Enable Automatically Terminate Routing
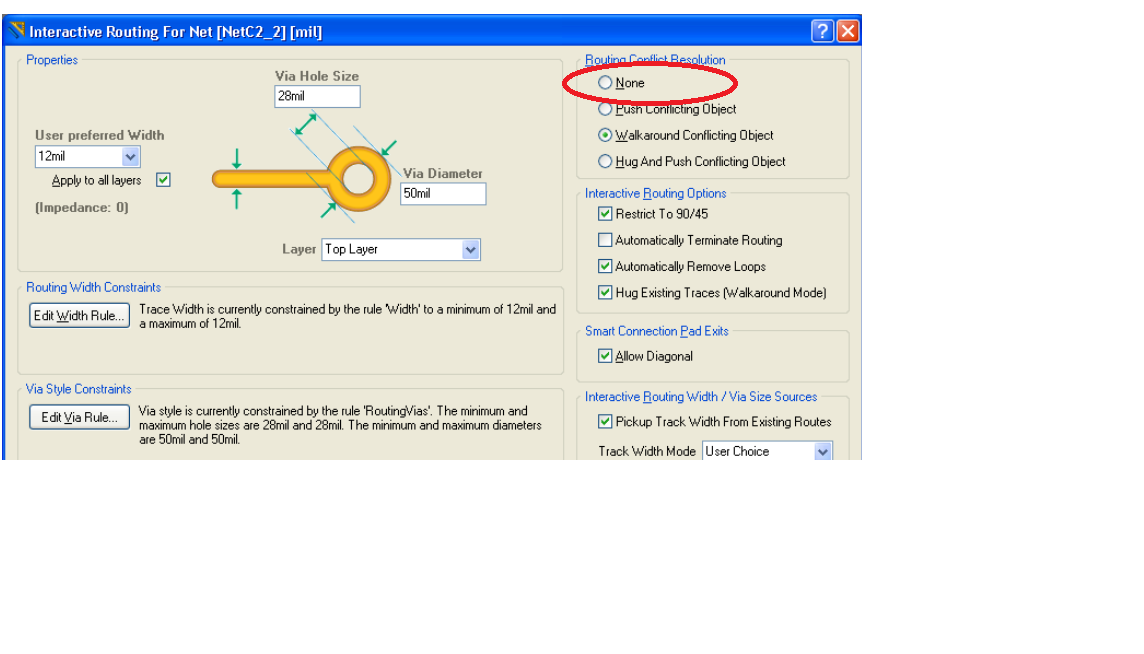This screenshot has width=1144, height=654. coord(604,240)
